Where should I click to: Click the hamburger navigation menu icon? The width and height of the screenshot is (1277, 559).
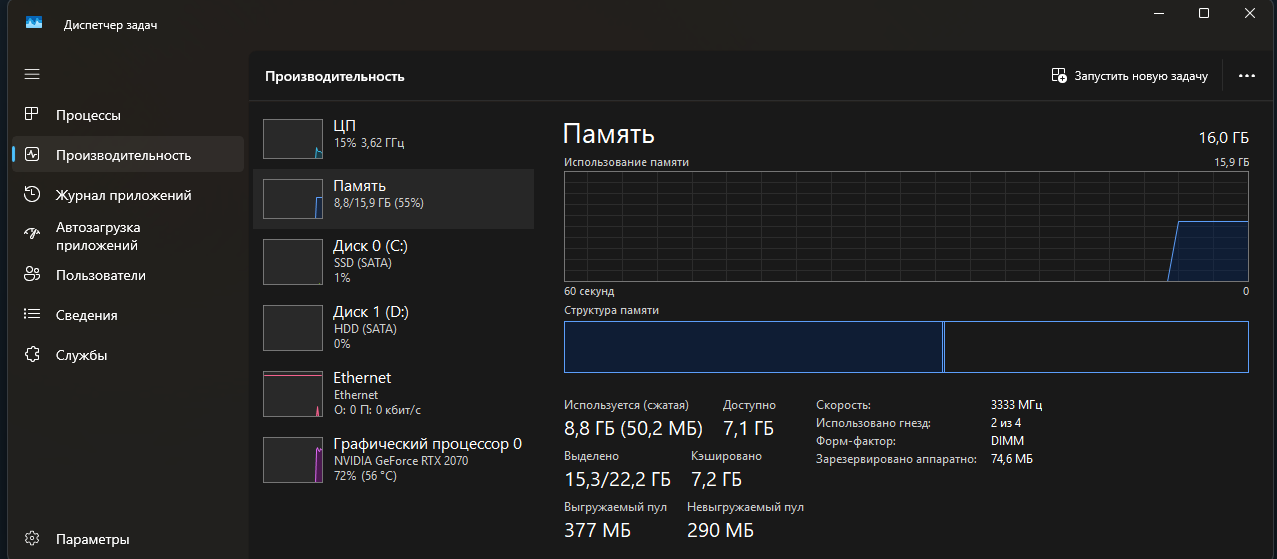(x=32, y=74)
